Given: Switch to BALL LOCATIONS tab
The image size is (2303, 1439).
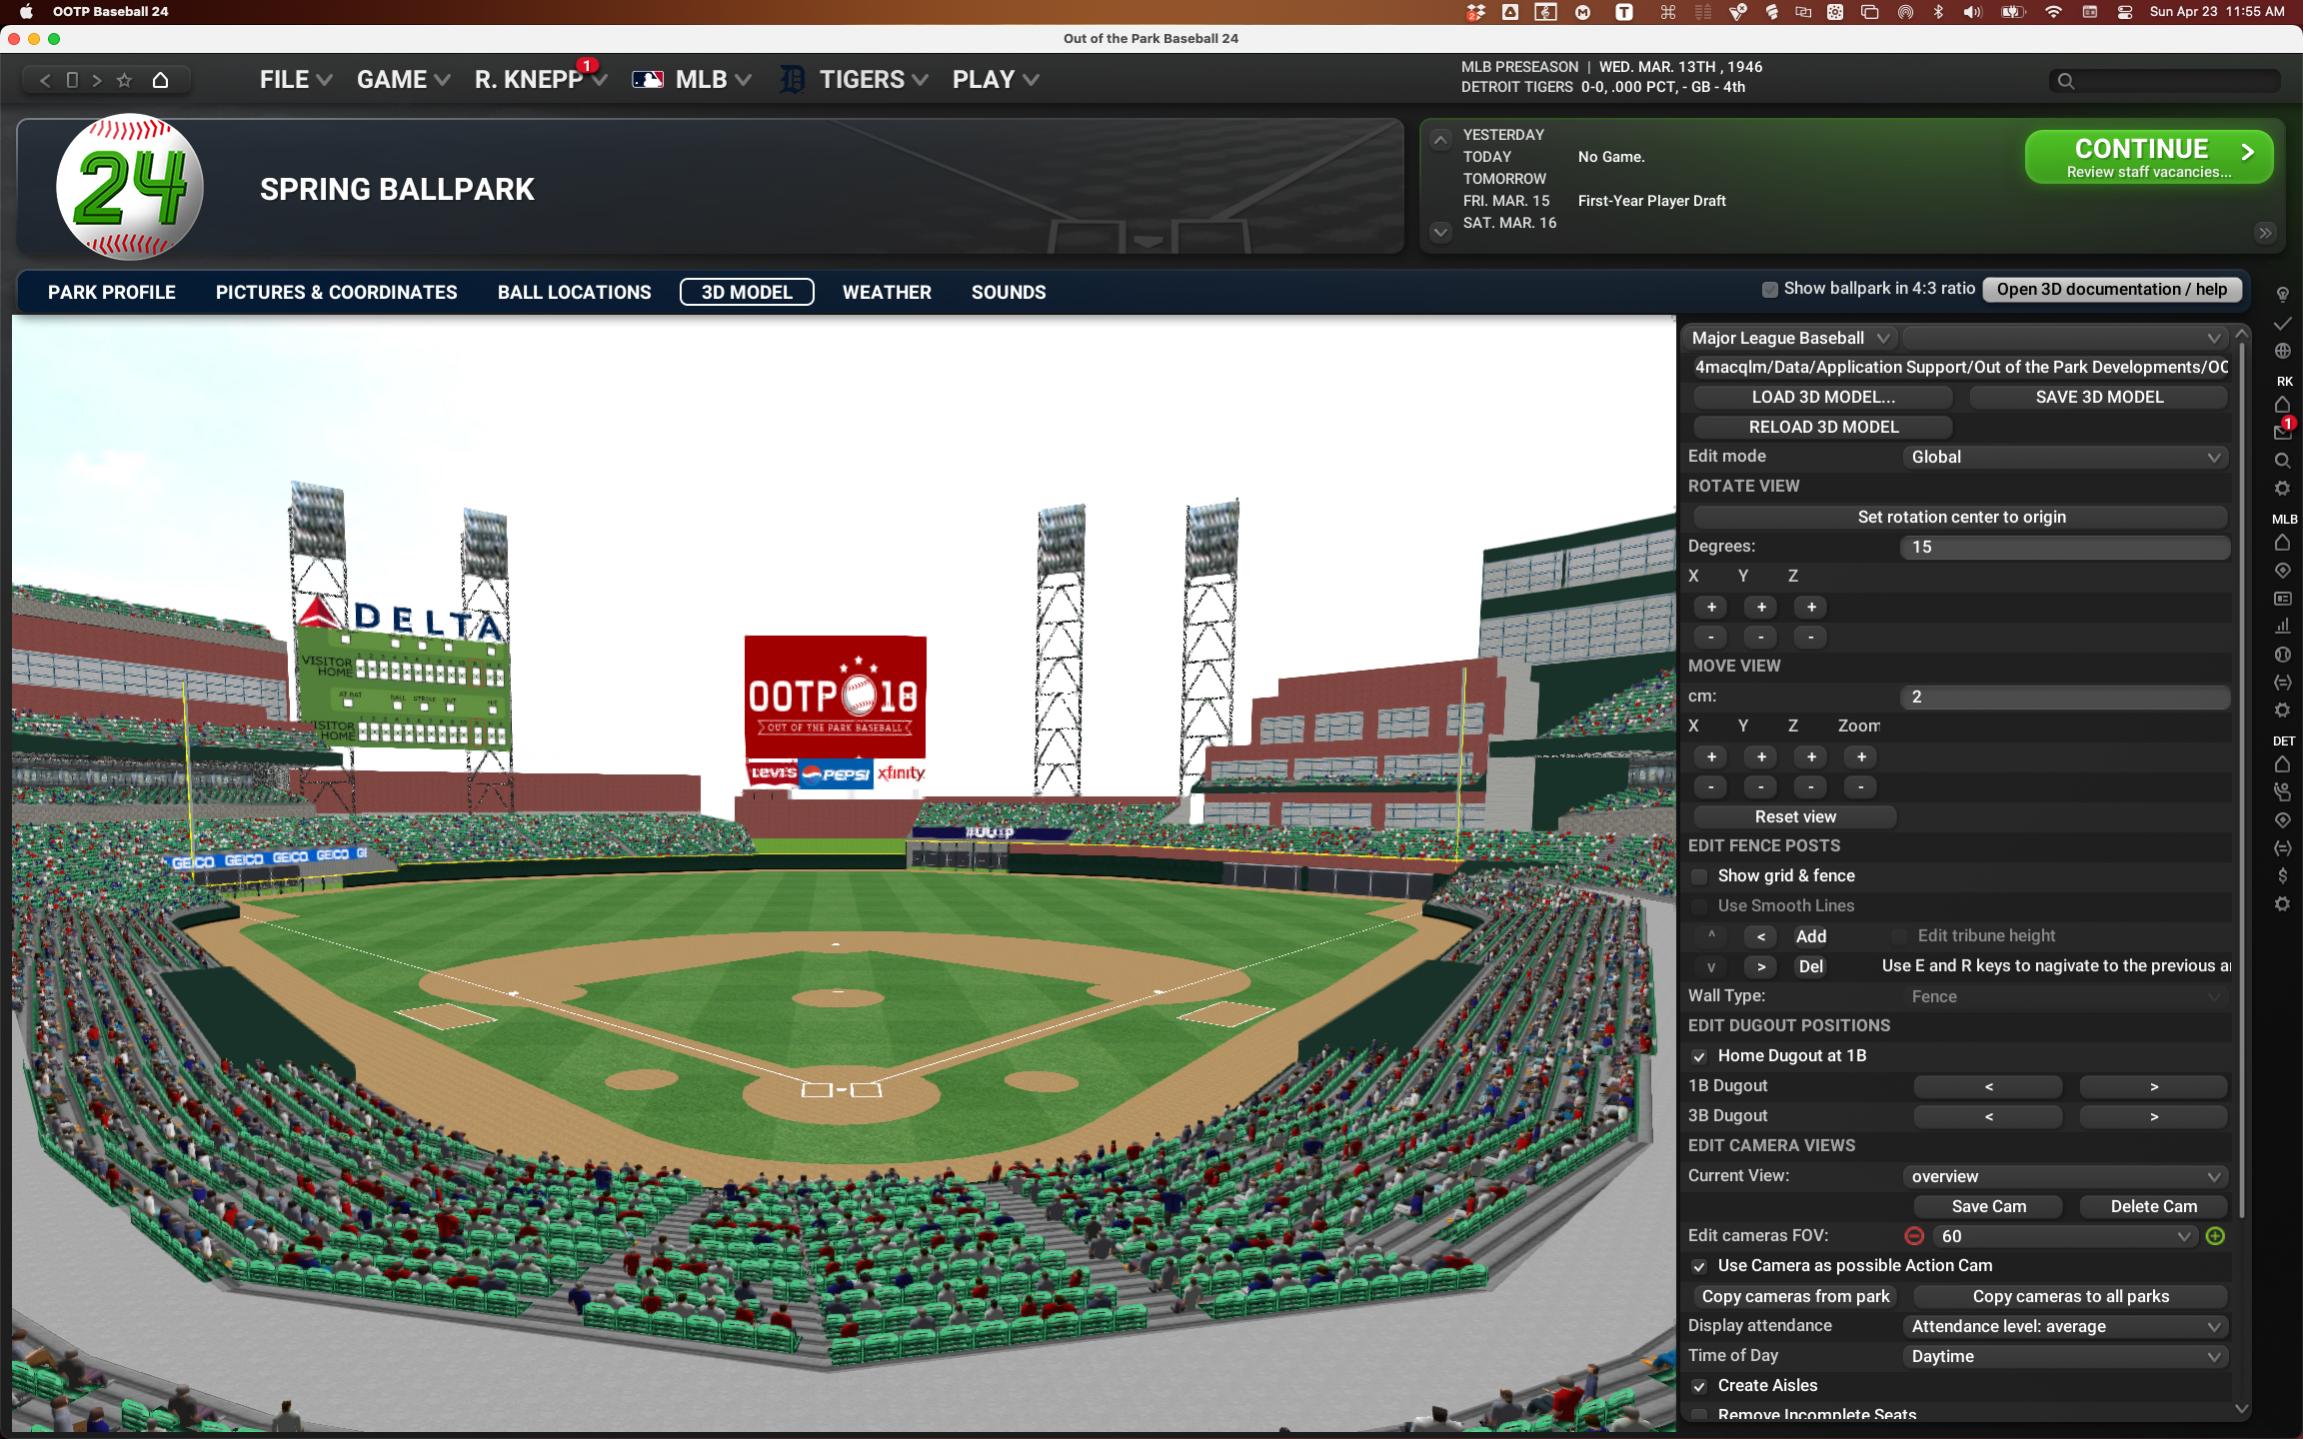Looking at the screenshot, I should click(574, 292).
